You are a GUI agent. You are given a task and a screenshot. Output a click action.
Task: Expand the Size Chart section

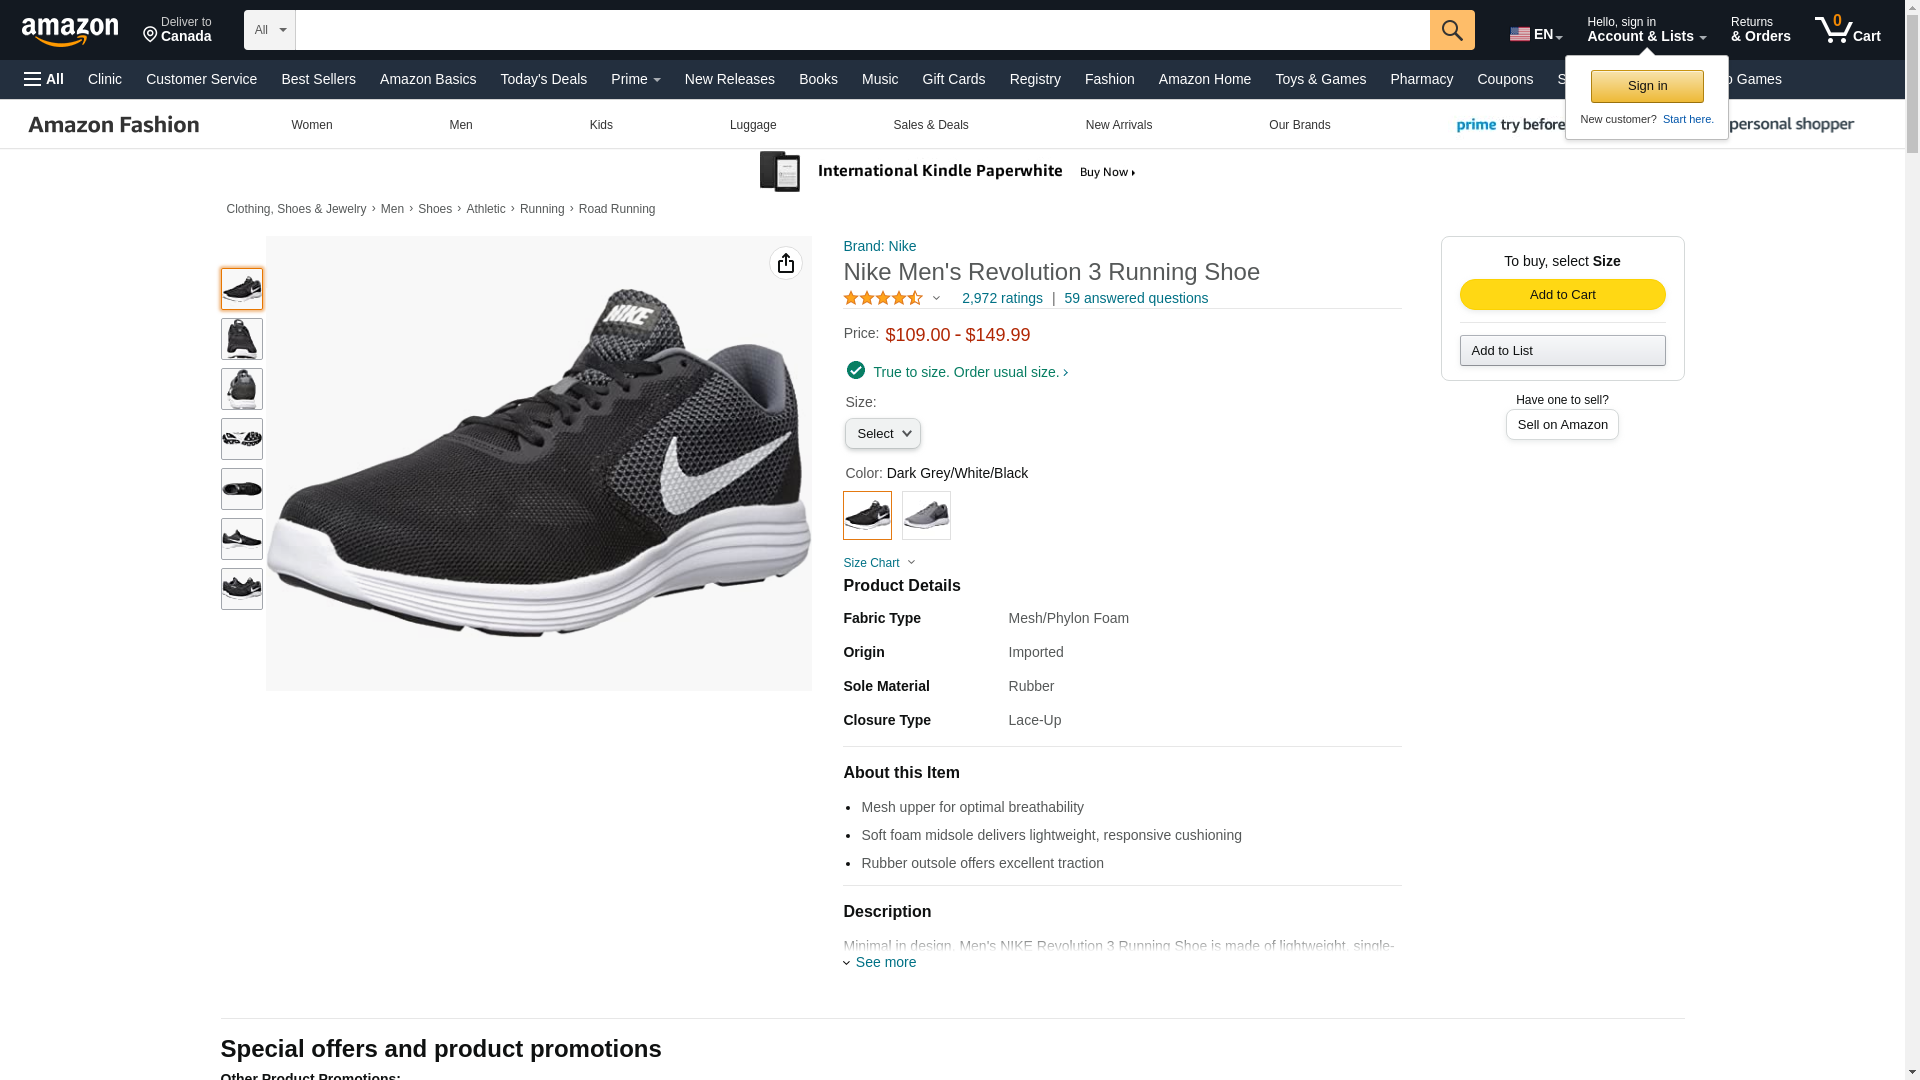(879, 563)
